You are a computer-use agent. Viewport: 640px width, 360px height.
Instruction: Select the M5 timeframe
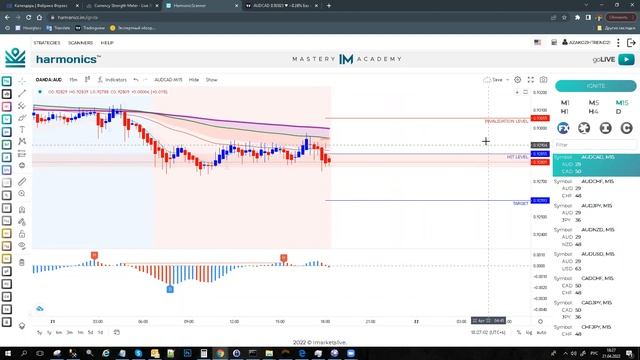pos(594,103)
